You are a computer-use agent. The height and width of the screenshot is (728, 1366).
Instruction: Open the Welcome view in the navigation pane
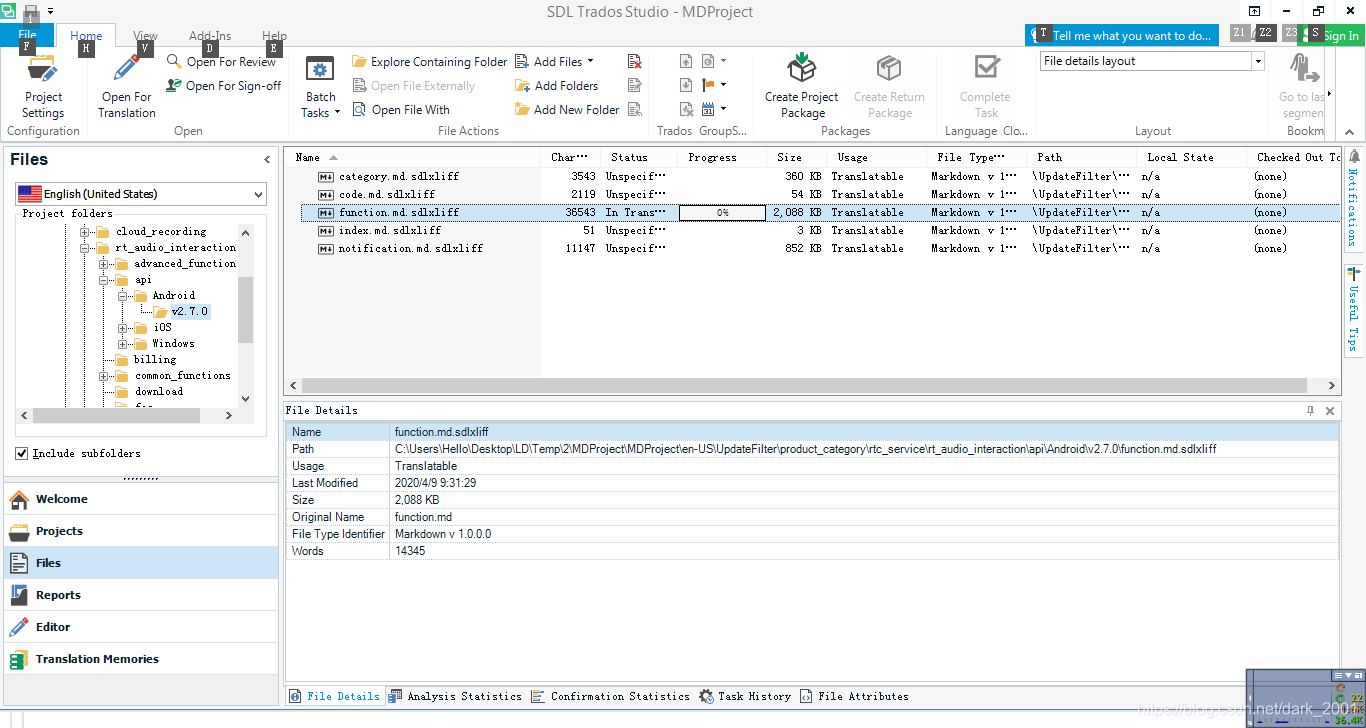coord(140,499)
